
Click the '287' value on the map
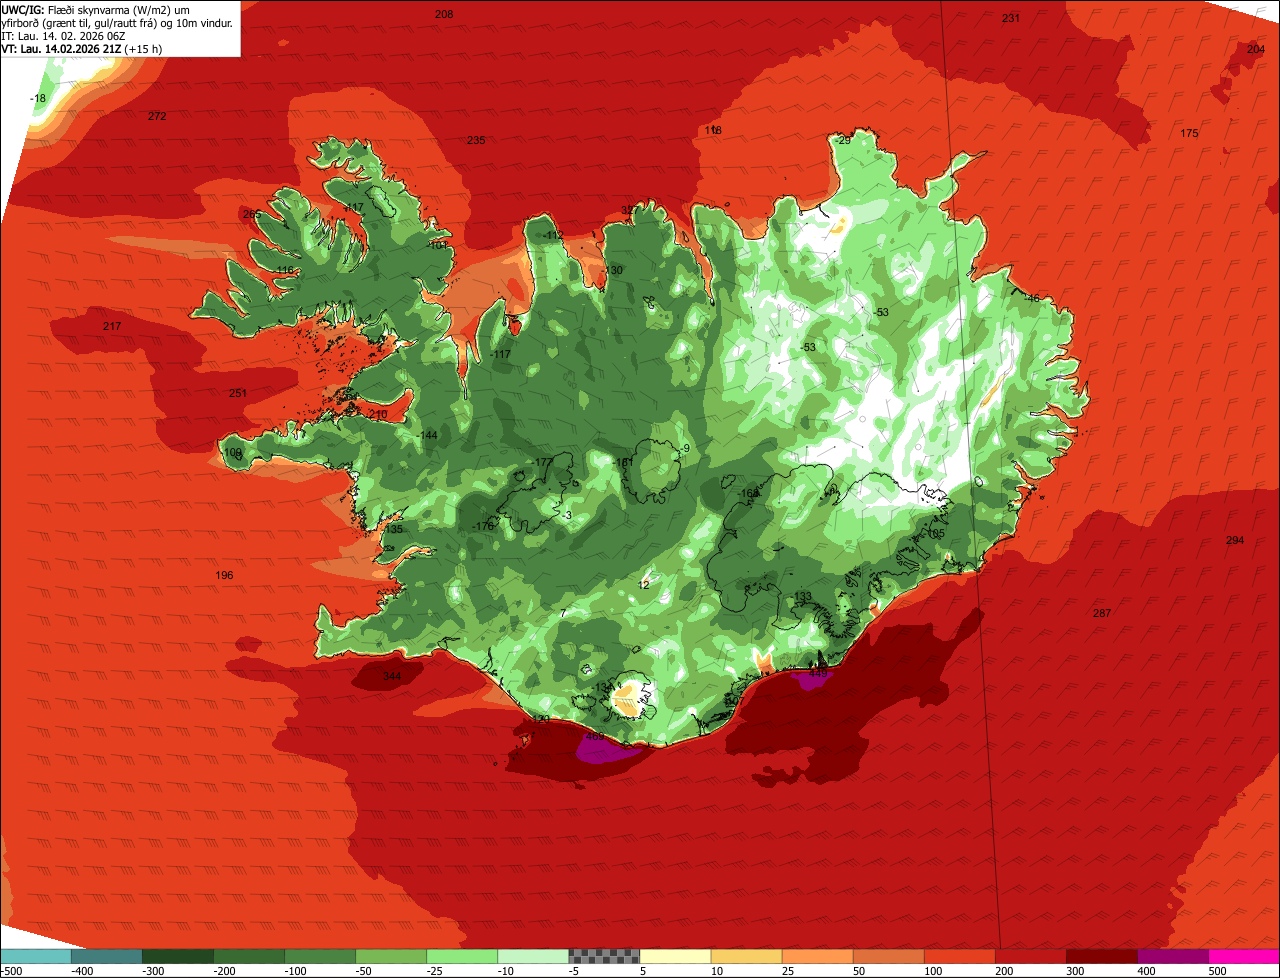pyautogui.click(x=1102, y=613)
